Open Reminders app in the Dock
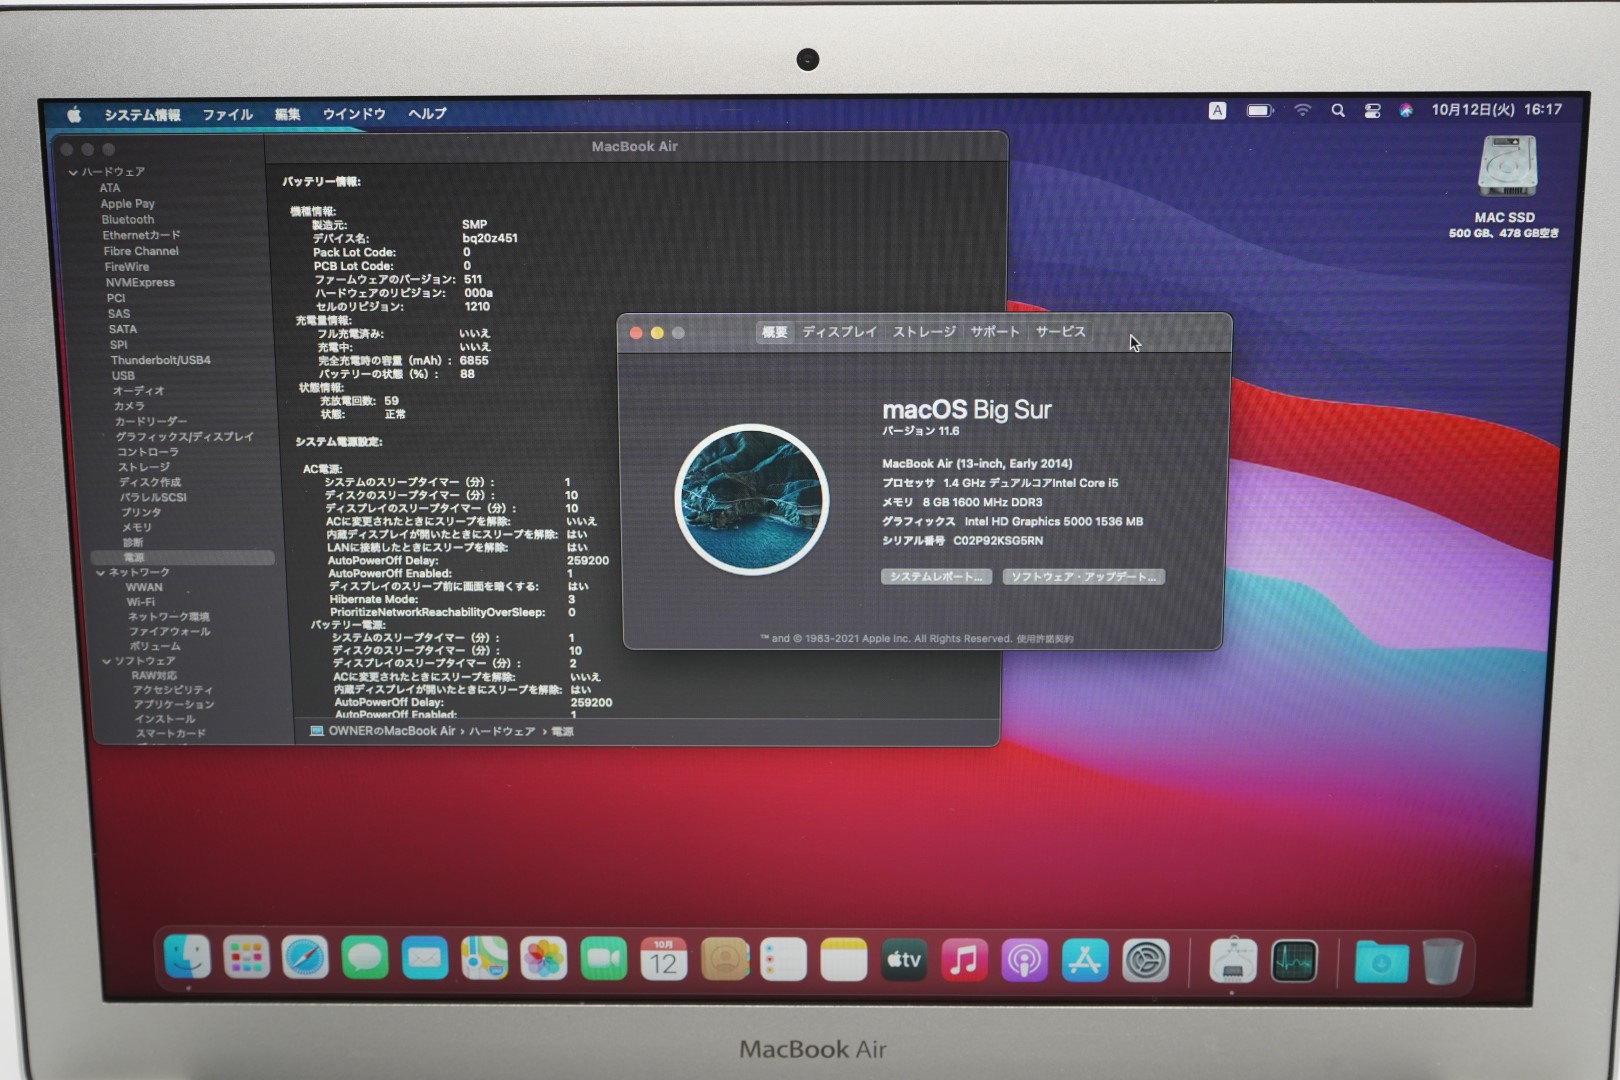This screenshot has height=1080, width=1620. click(784, 959)
